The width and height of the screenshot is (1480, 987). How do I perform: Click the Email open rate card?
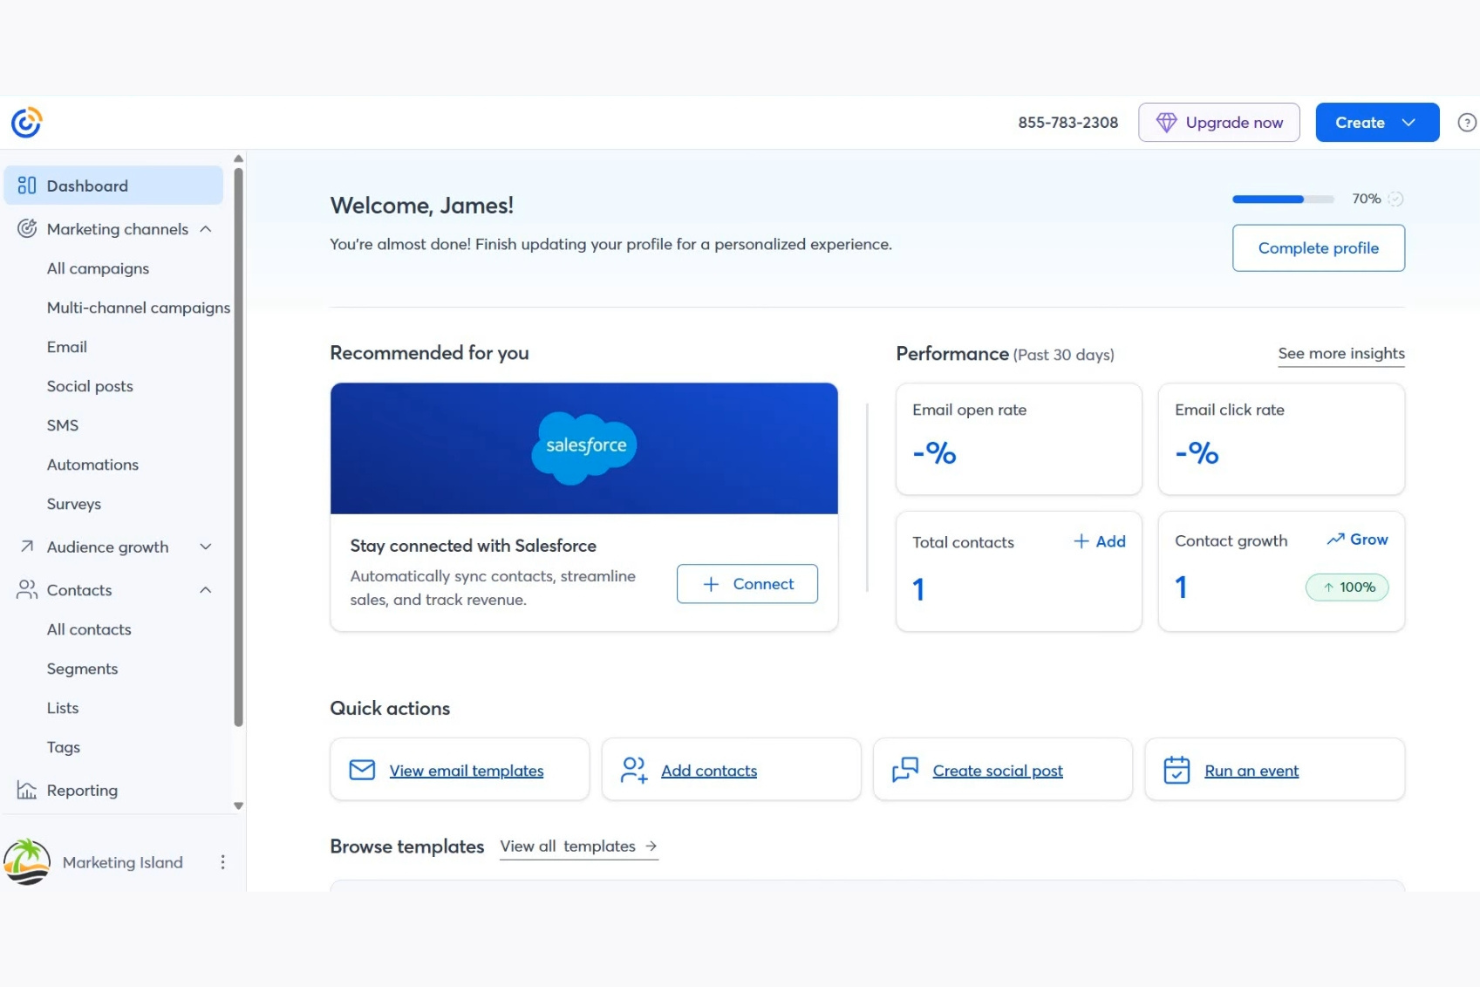tap(1019, 439)
